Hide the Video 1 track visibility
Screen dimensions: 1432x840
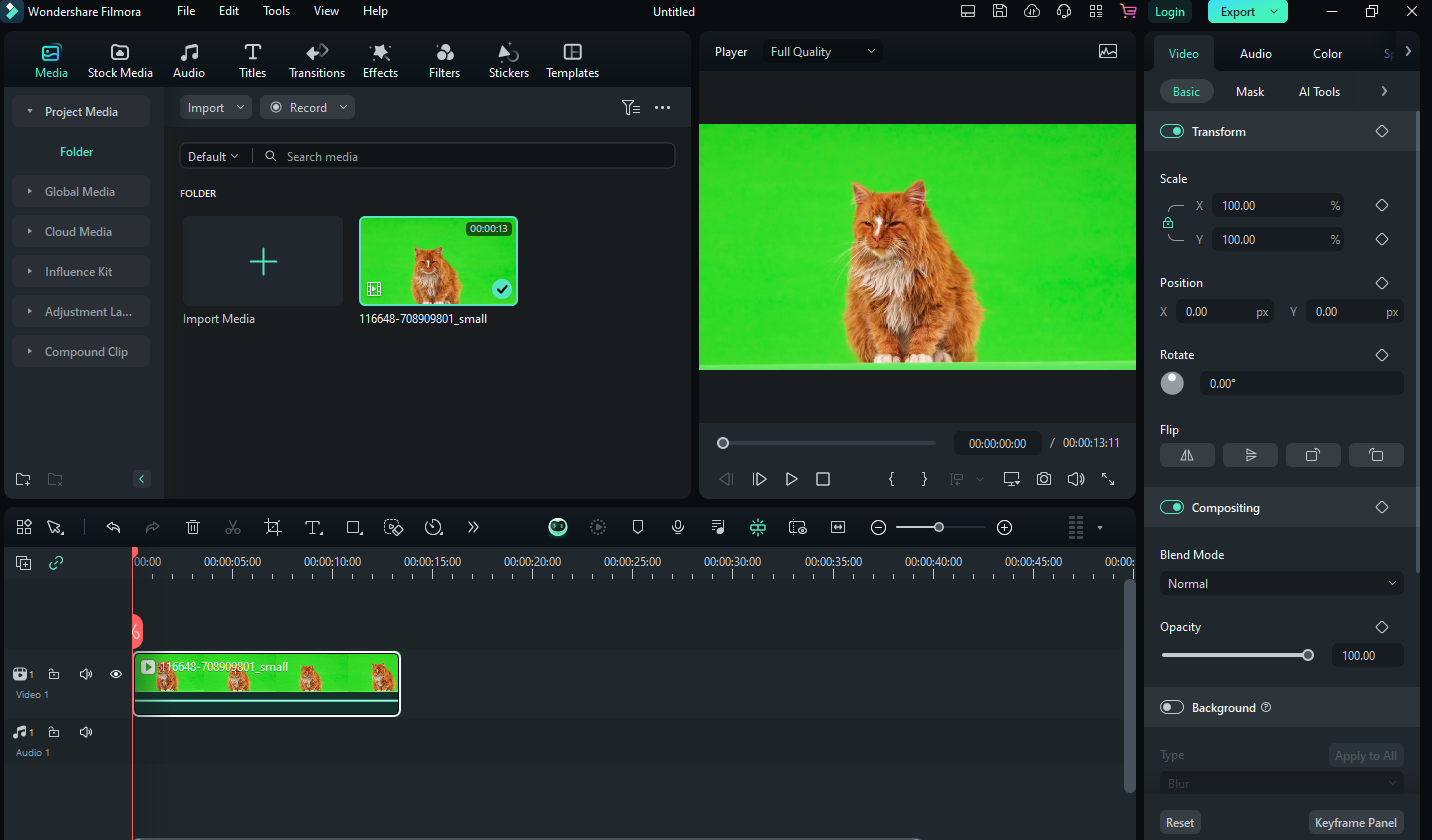click(115, 674)
